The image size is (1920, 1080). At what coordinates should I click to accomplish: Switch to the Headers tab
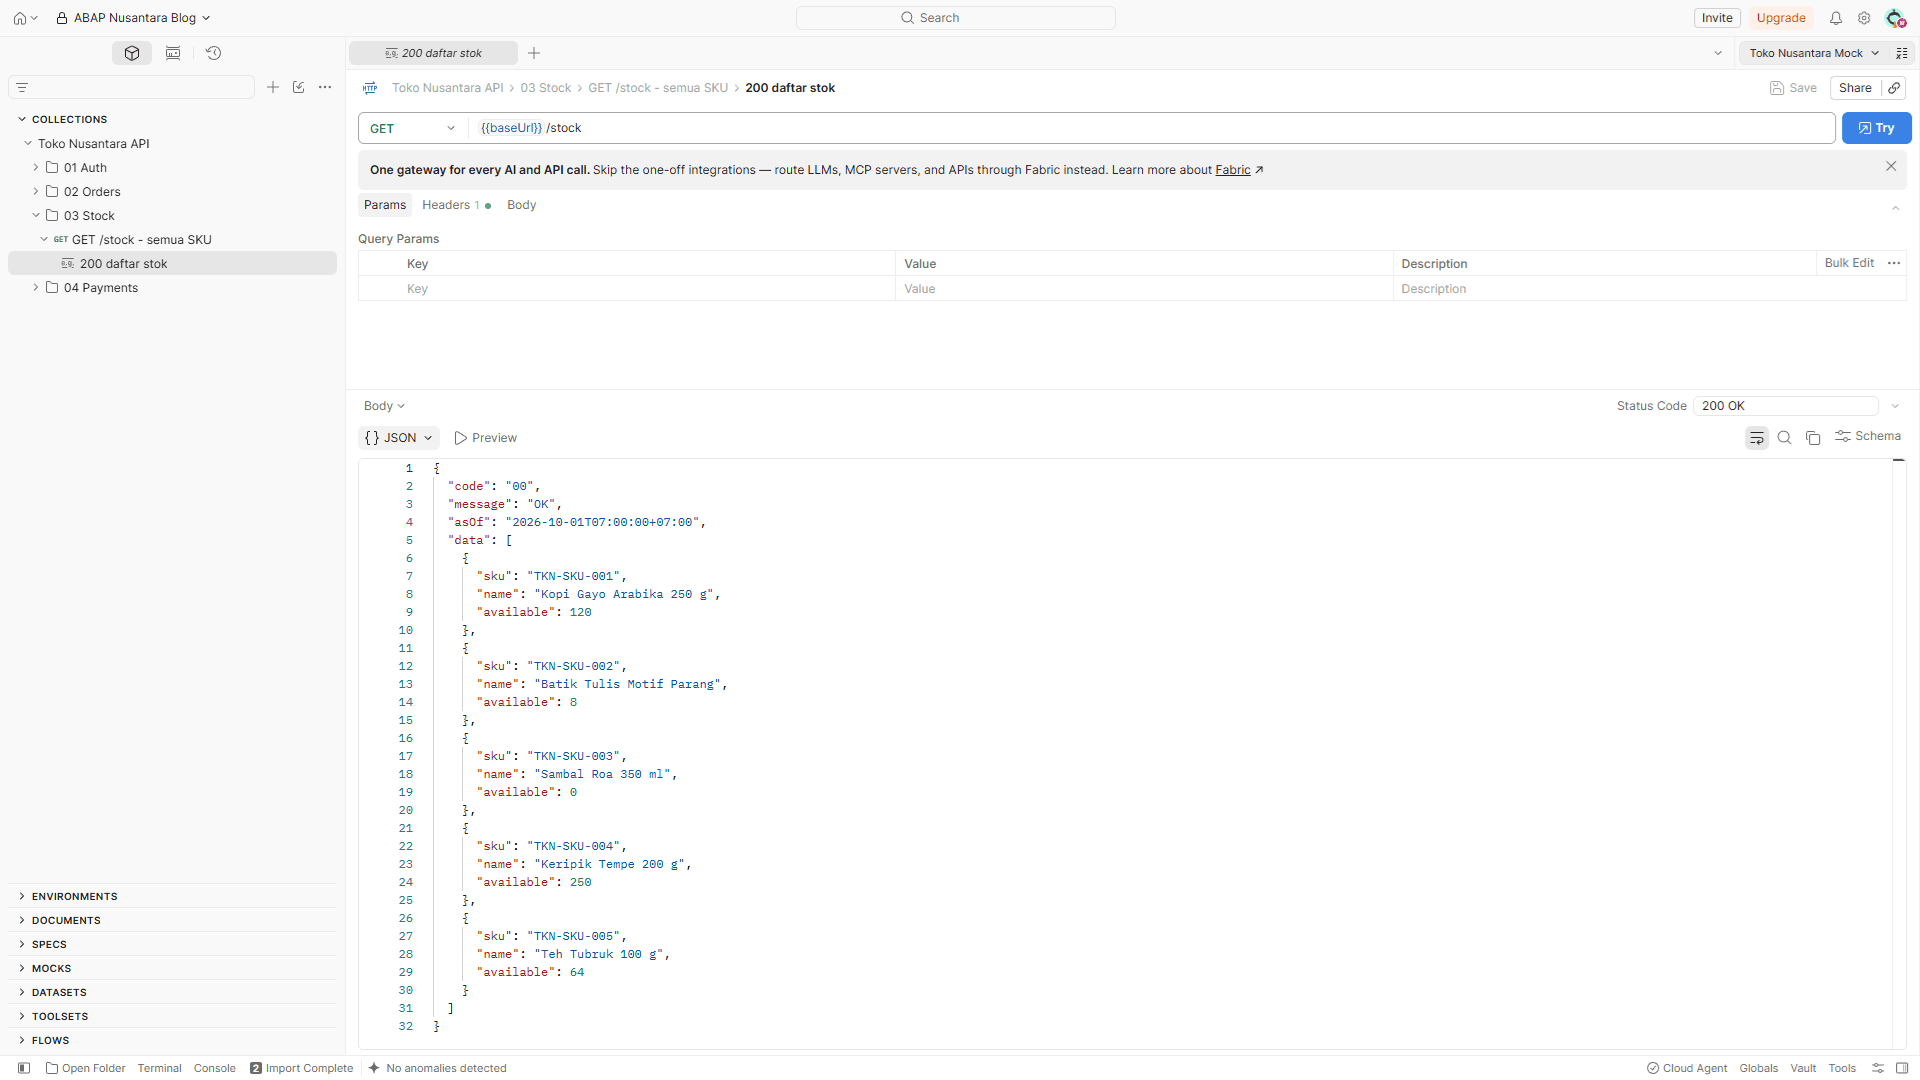click(456, 205)
